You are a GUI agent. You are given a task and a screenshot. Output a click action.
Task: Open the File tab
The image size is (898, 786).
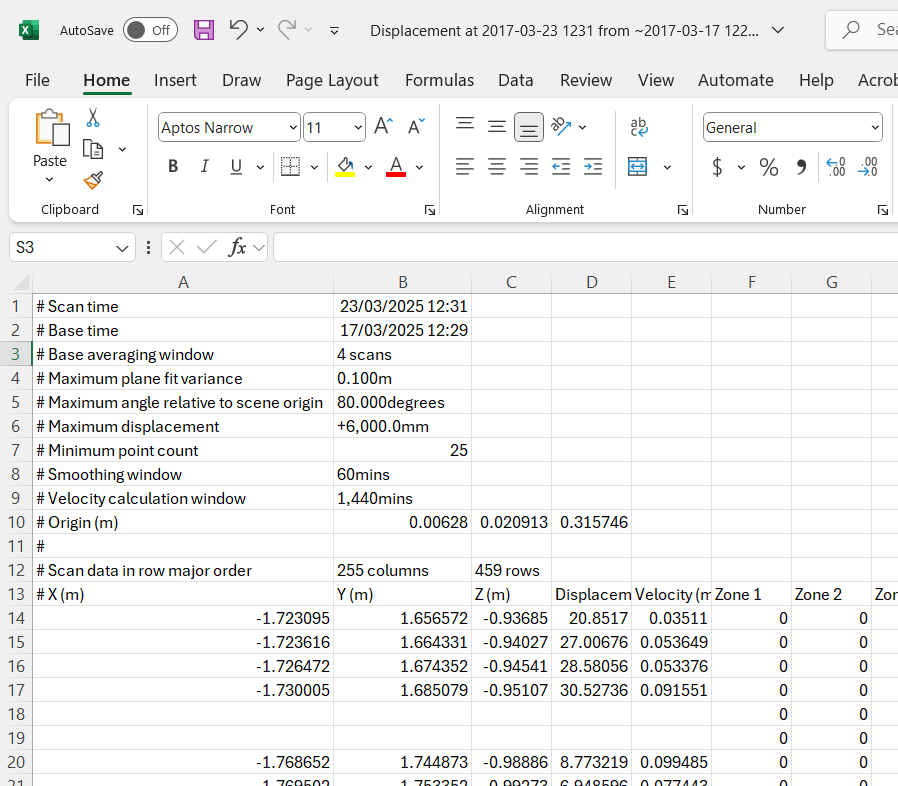coord(37,80)
